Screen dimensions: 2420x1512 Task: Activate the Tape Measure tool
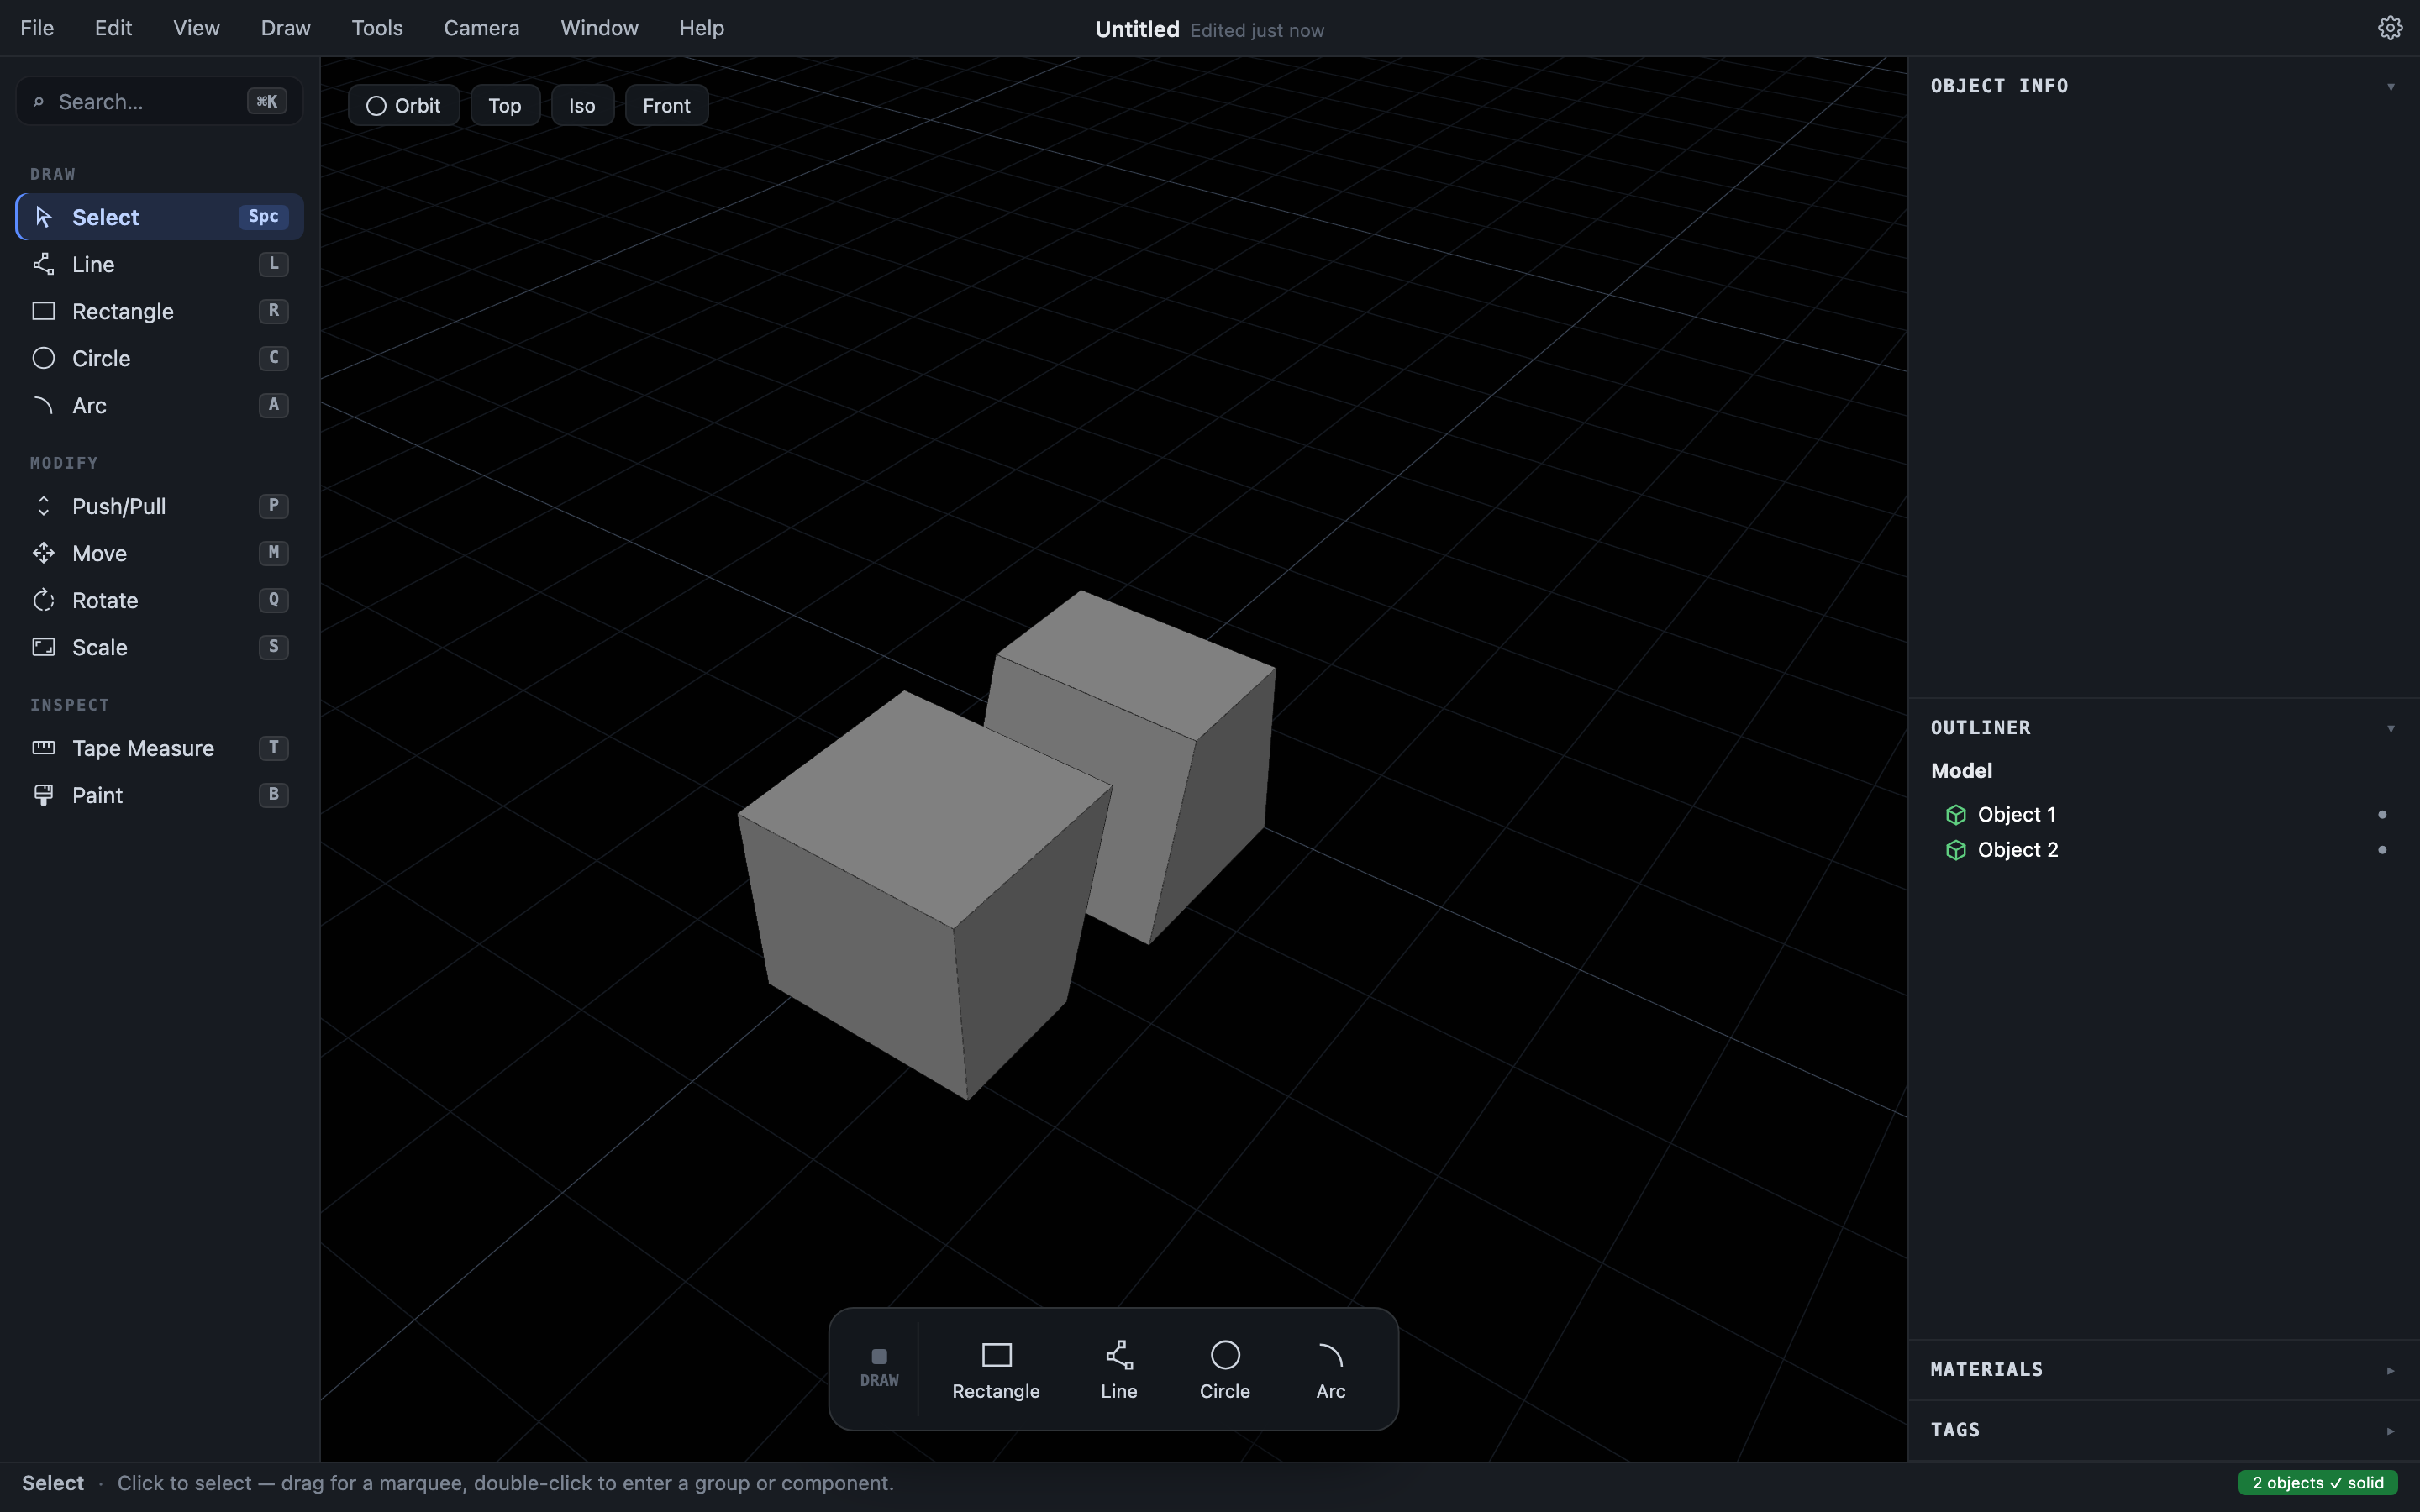159,748
